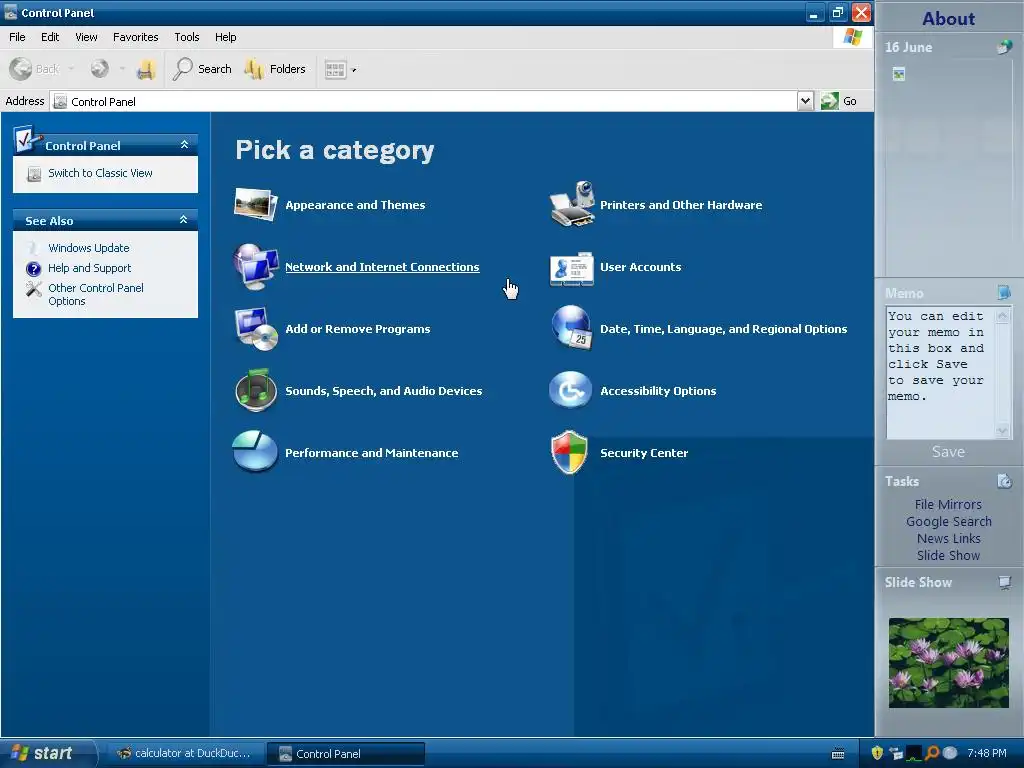Click the About heading in sidebar
The image size is (1024, 768).
tap(948, 18)
